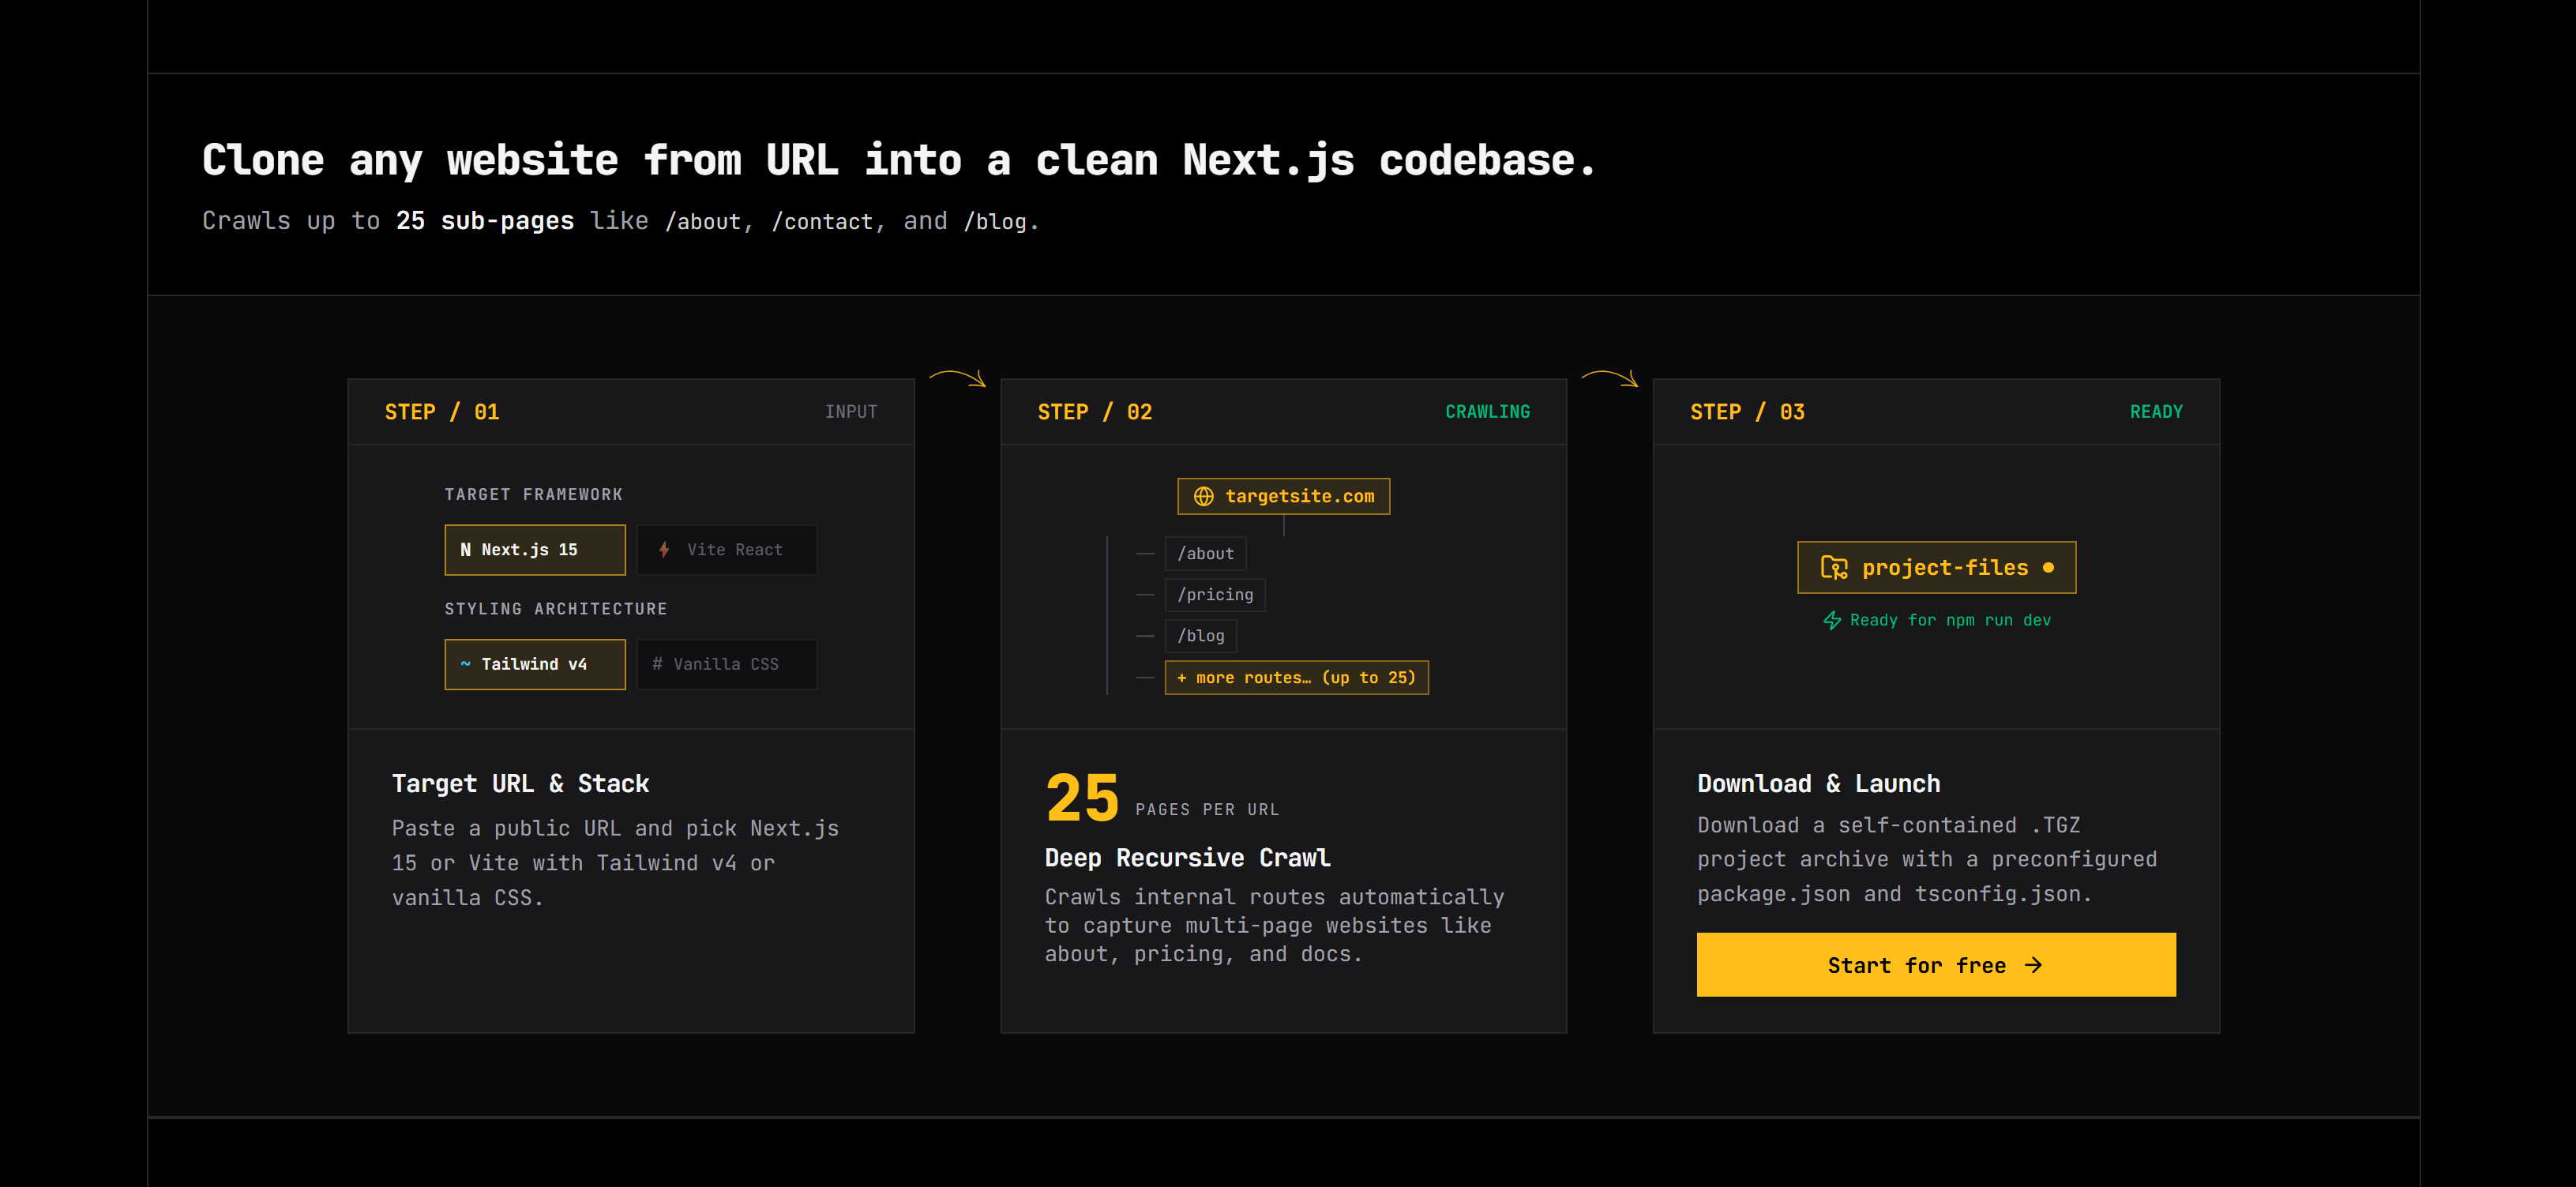
Task: Click the INPUT status label
Action: tap(851, 412)
